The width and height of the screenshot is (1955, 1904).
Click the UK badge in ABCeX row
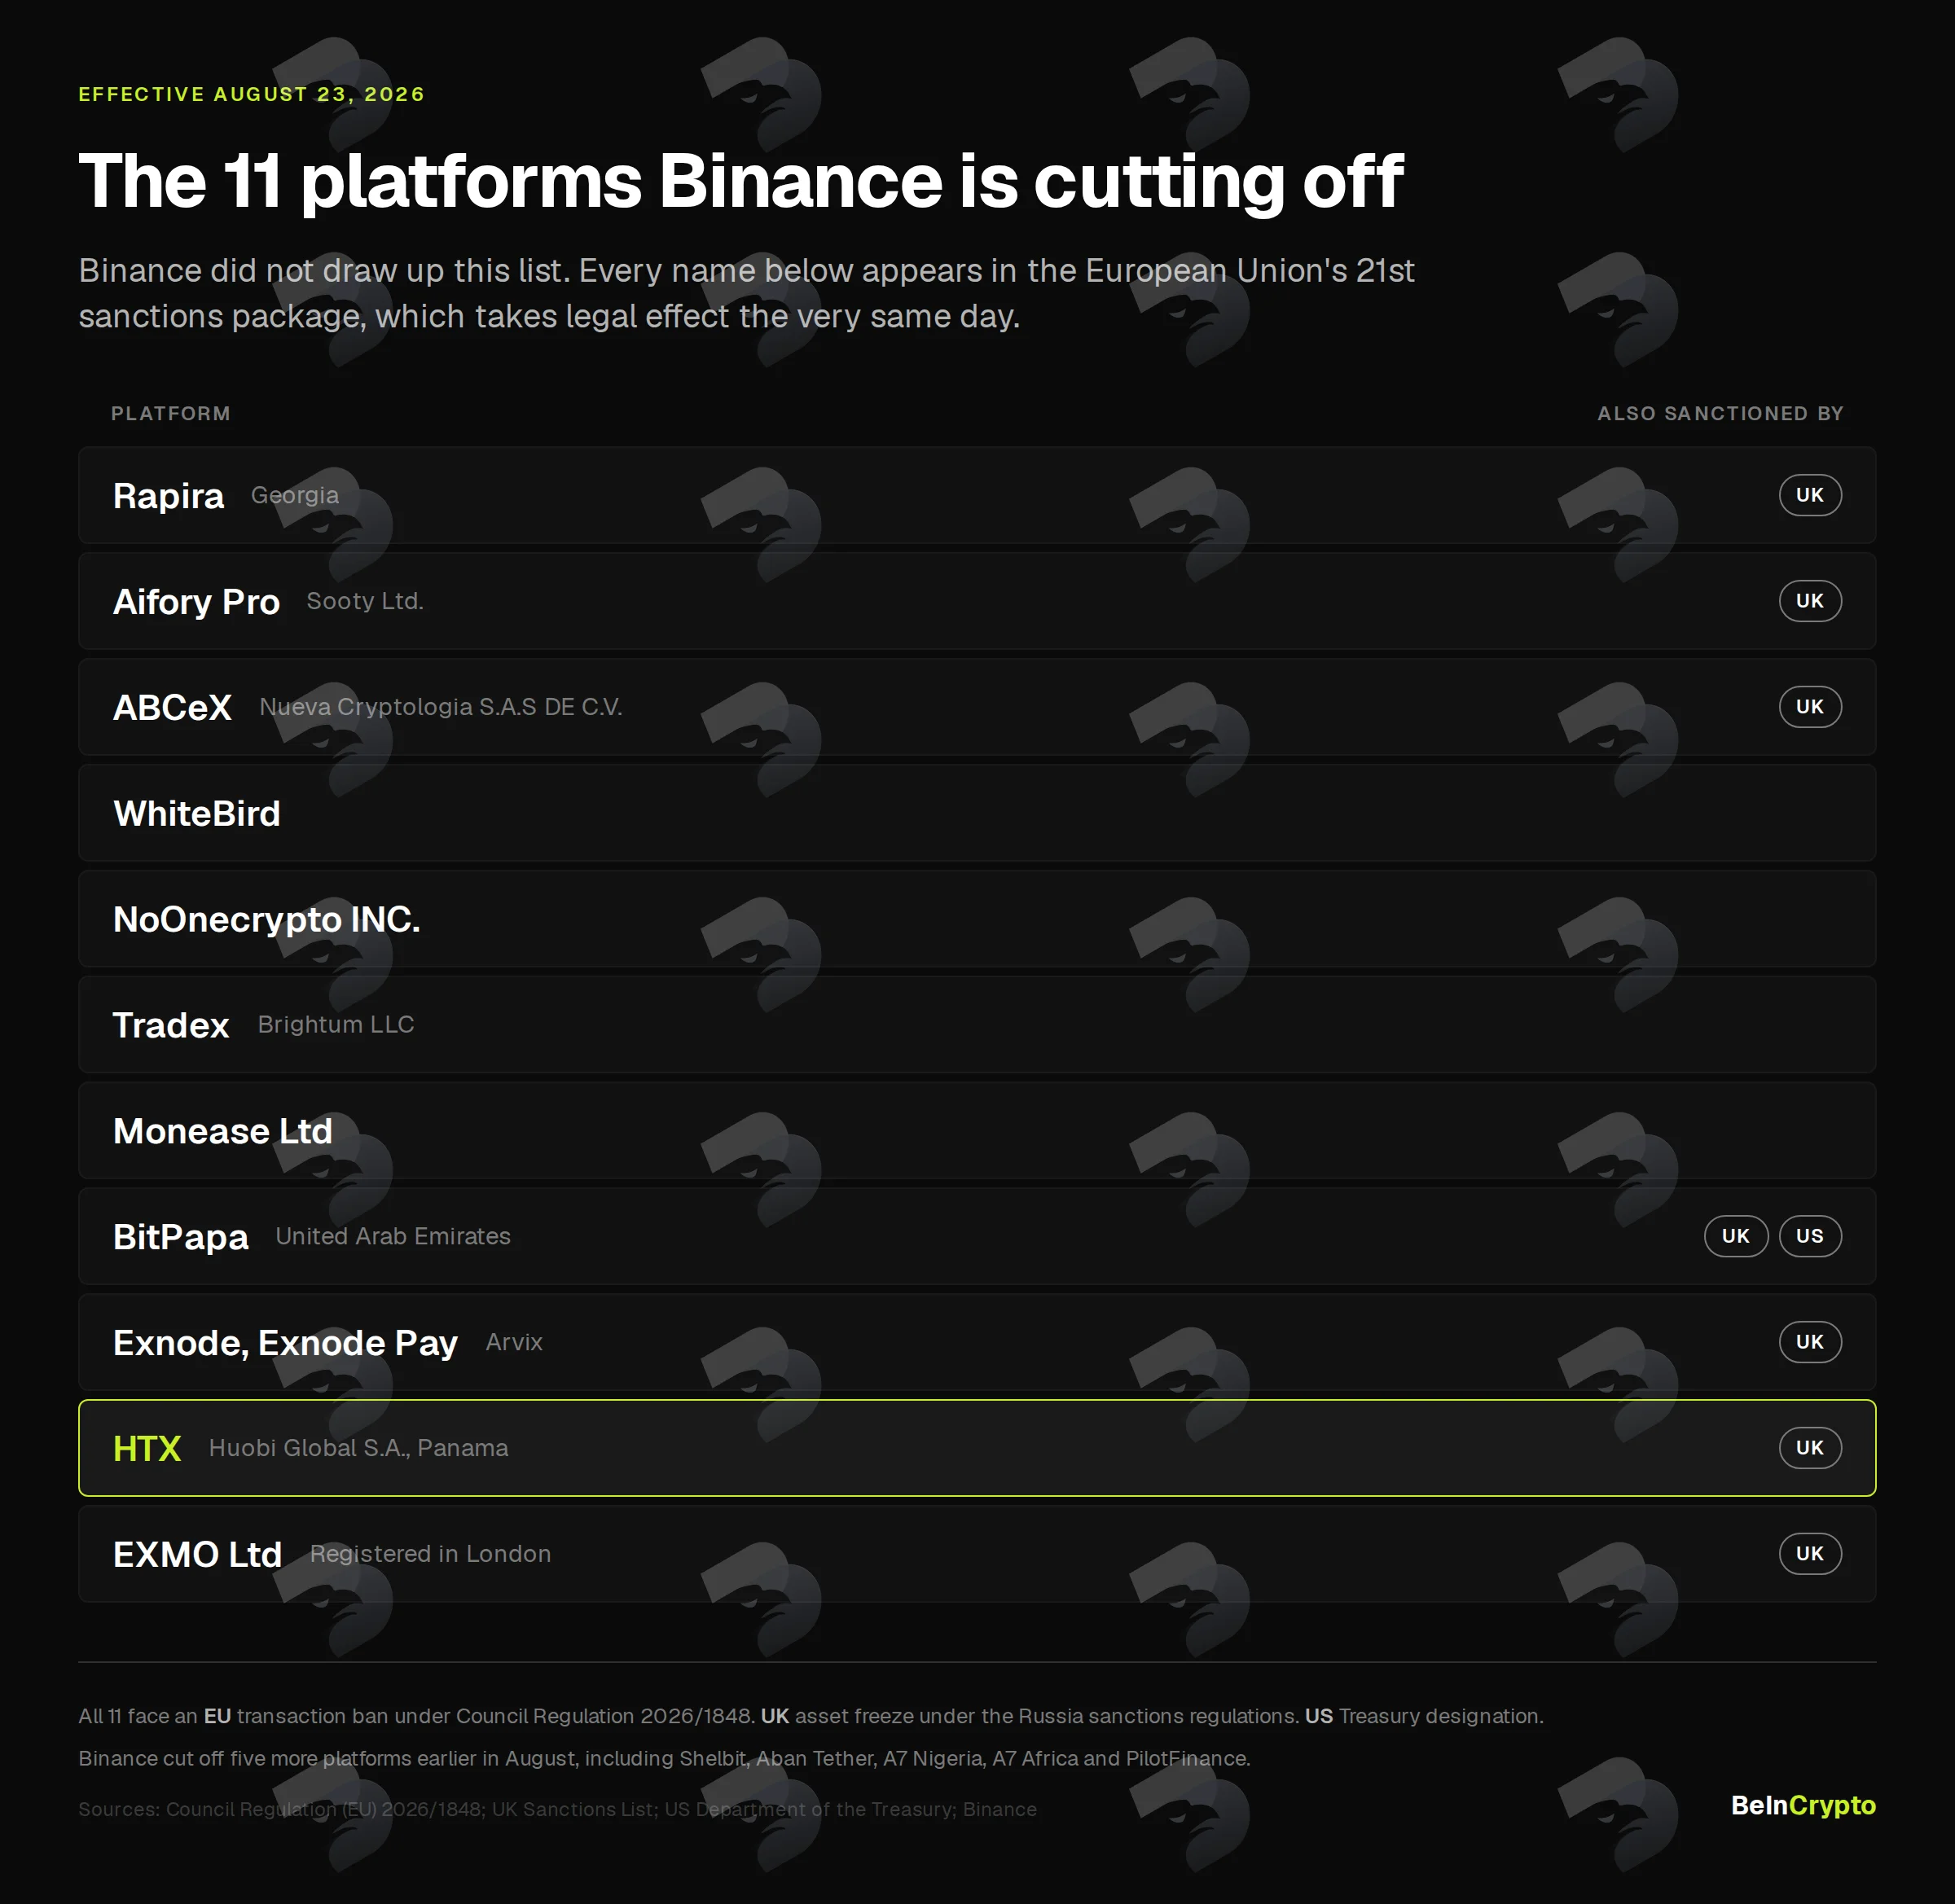pos(1809,707)
